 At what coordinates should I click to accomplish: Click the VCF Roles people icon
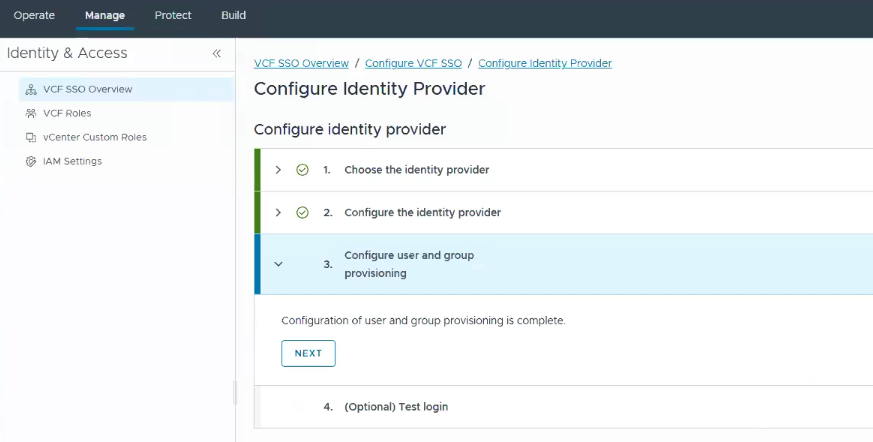[x=31, y=114]
